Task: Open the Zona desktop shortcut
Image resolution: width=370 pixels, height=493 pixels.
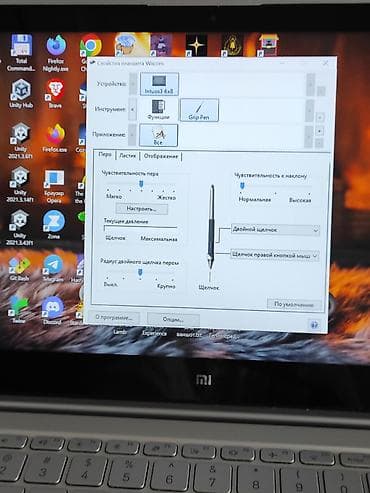Action: click(x=54, y=225)
